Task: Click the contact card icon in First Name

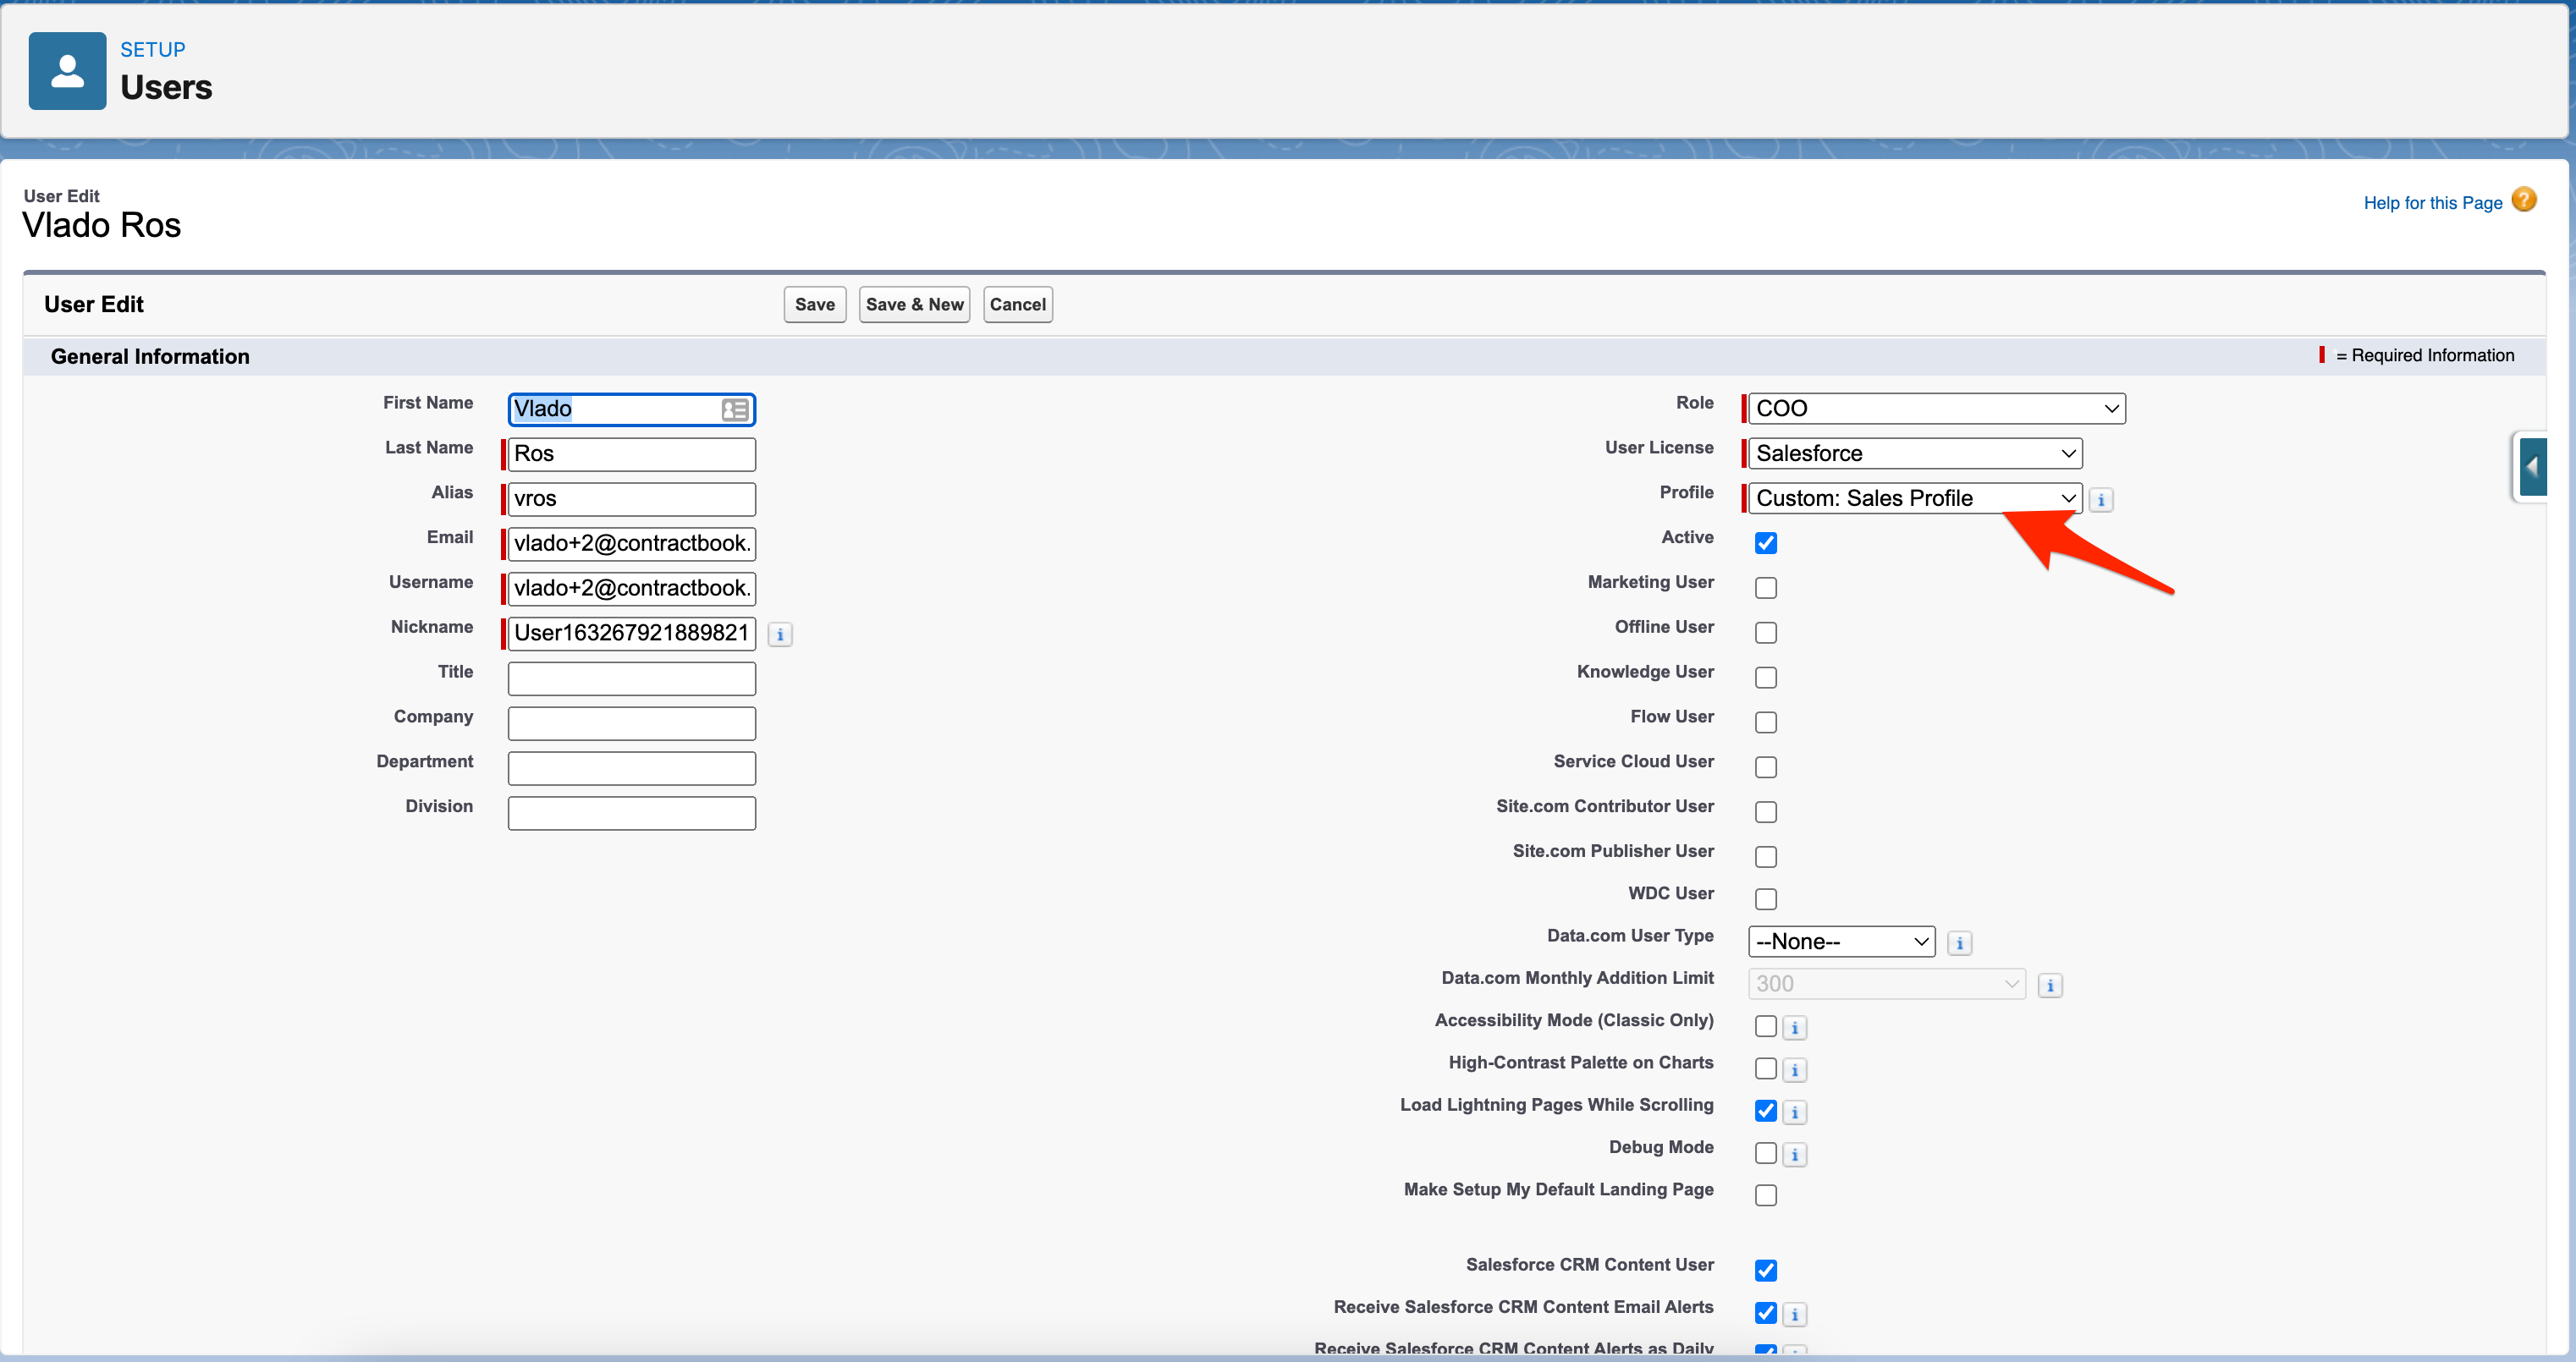Action: (734, 410)
